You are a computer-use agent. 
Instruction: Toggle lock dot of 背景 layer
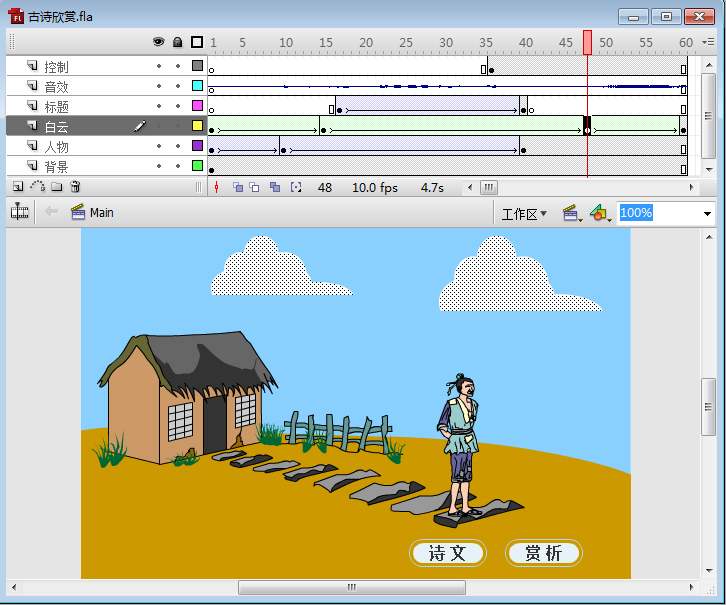coord(178,166)
